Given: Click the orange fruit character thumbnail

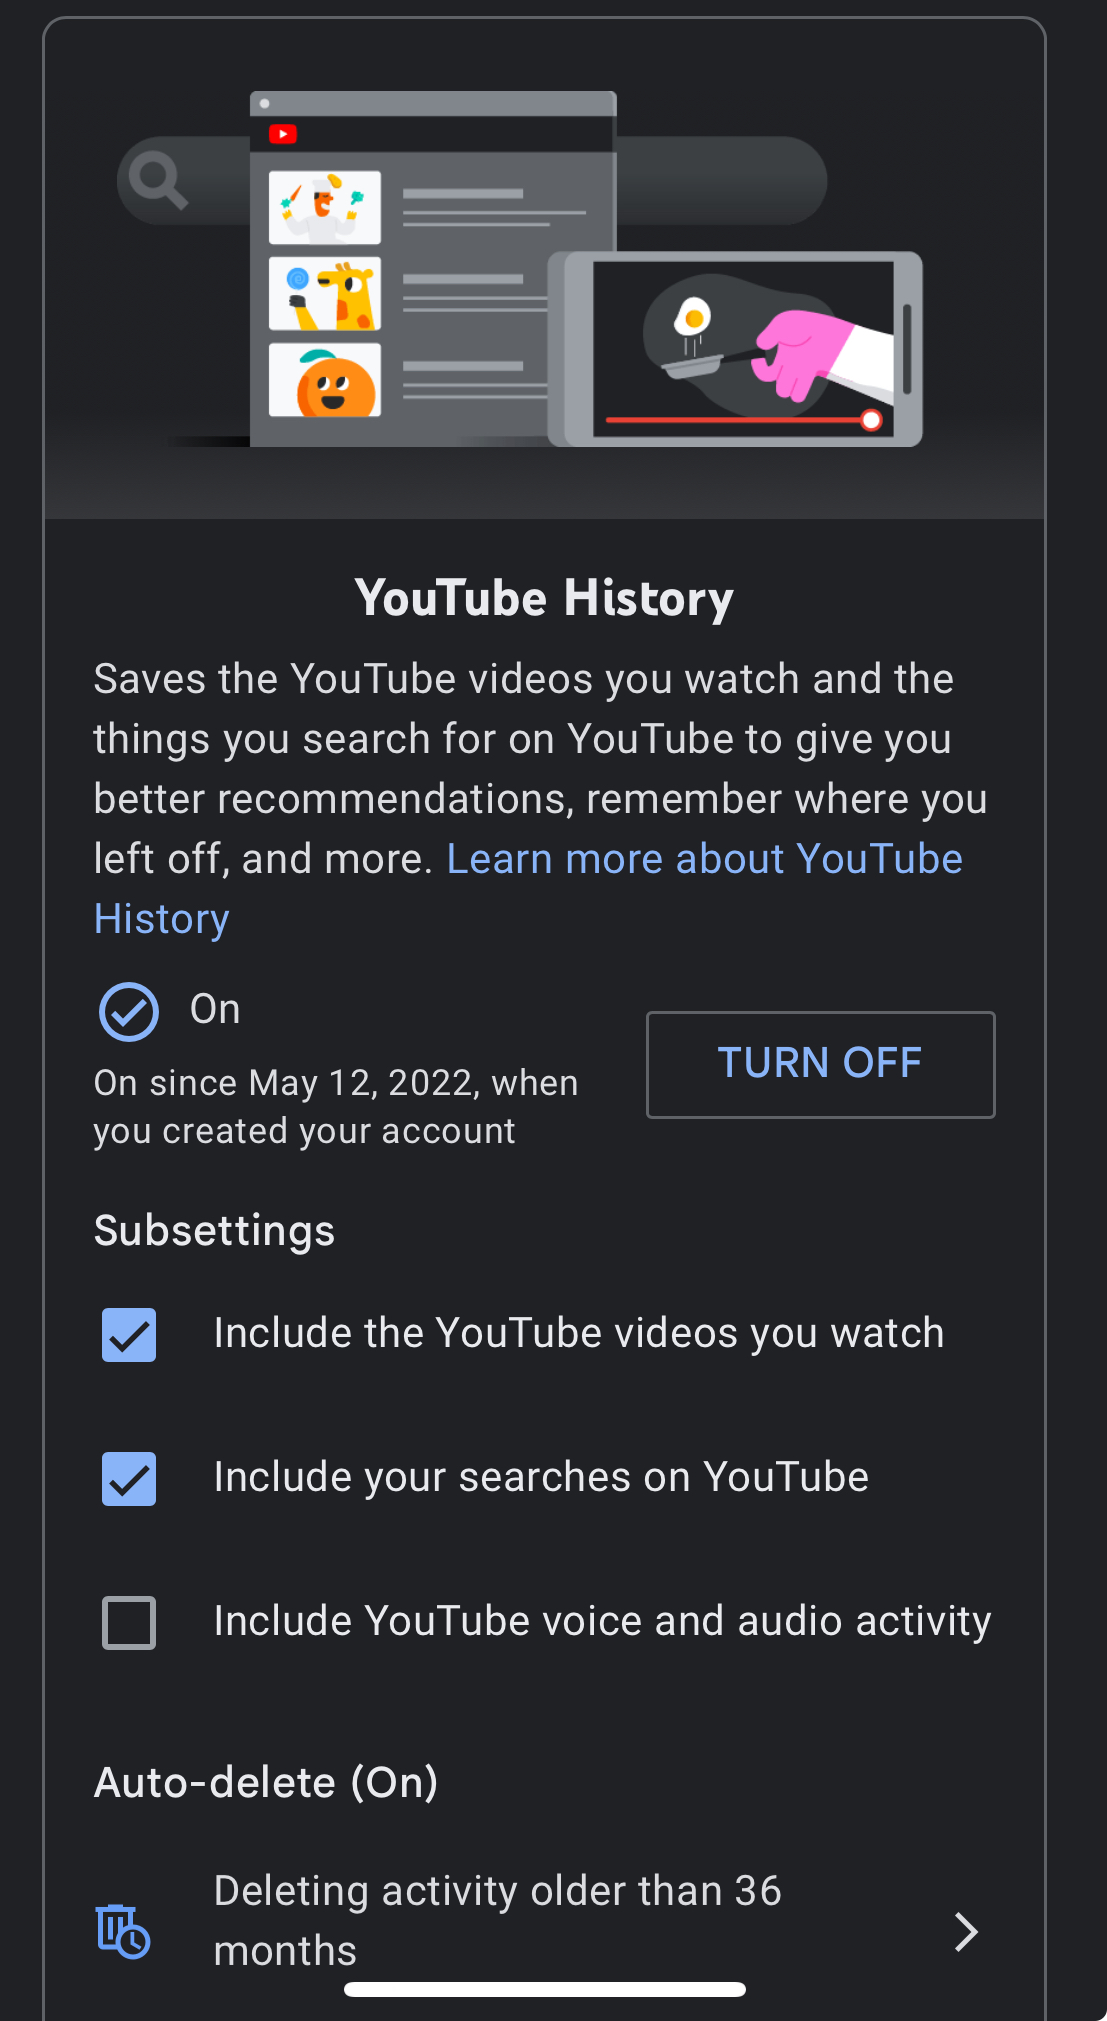Looking at the screenshot, I should pos(325,380).
